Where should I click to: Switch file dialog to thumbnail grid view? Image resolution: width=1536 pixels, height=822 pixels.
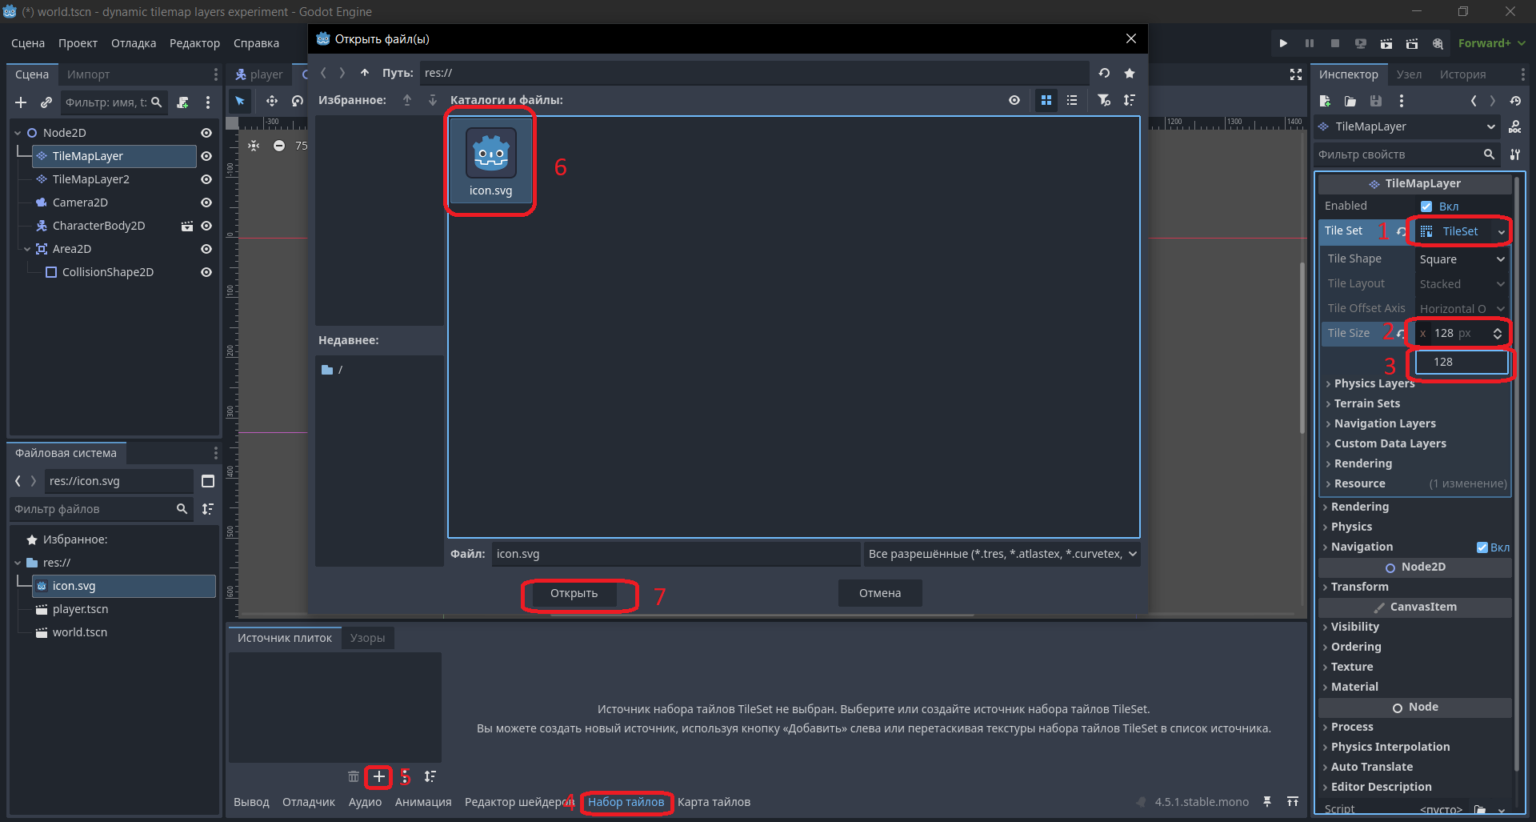click(1046, 100)
